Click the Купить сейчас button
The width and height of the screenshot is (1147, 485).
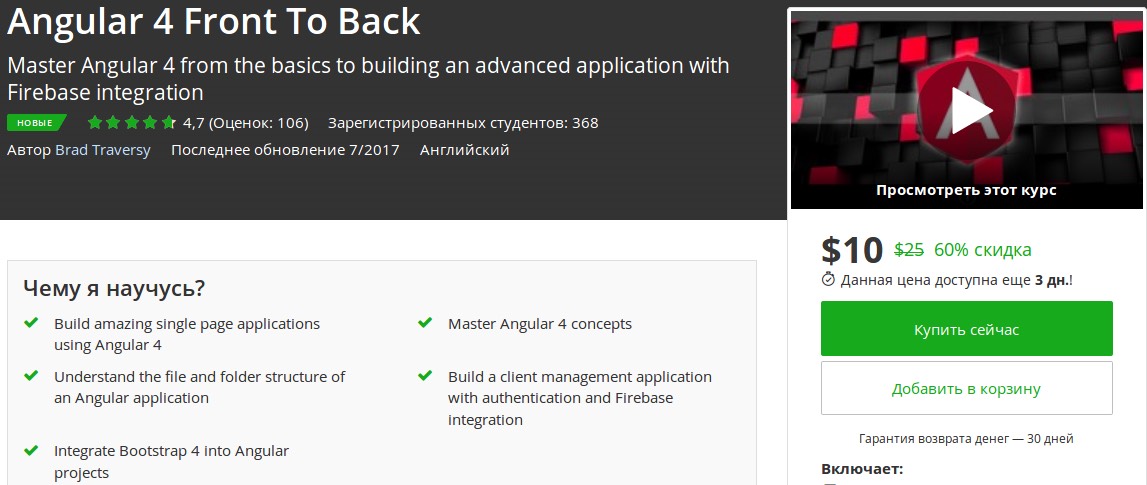pyautogui.click(x=966, y=329)
